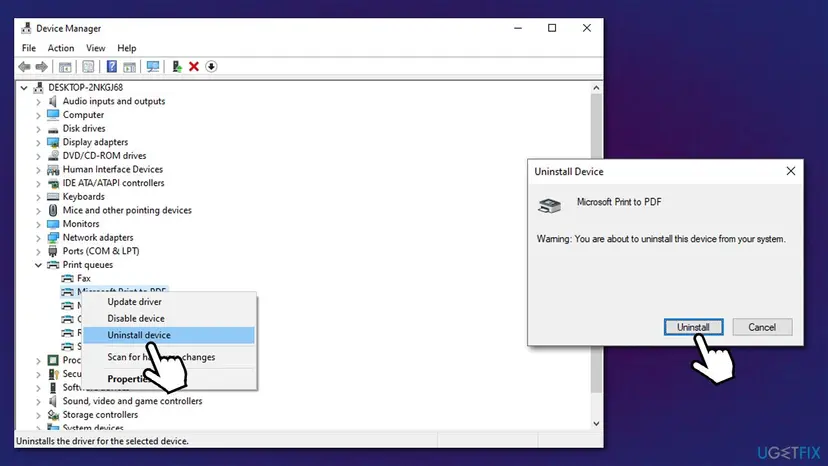The image size is (828, 466).
Task: Choose Disable device from the context menu
Action: click(168, 319)
